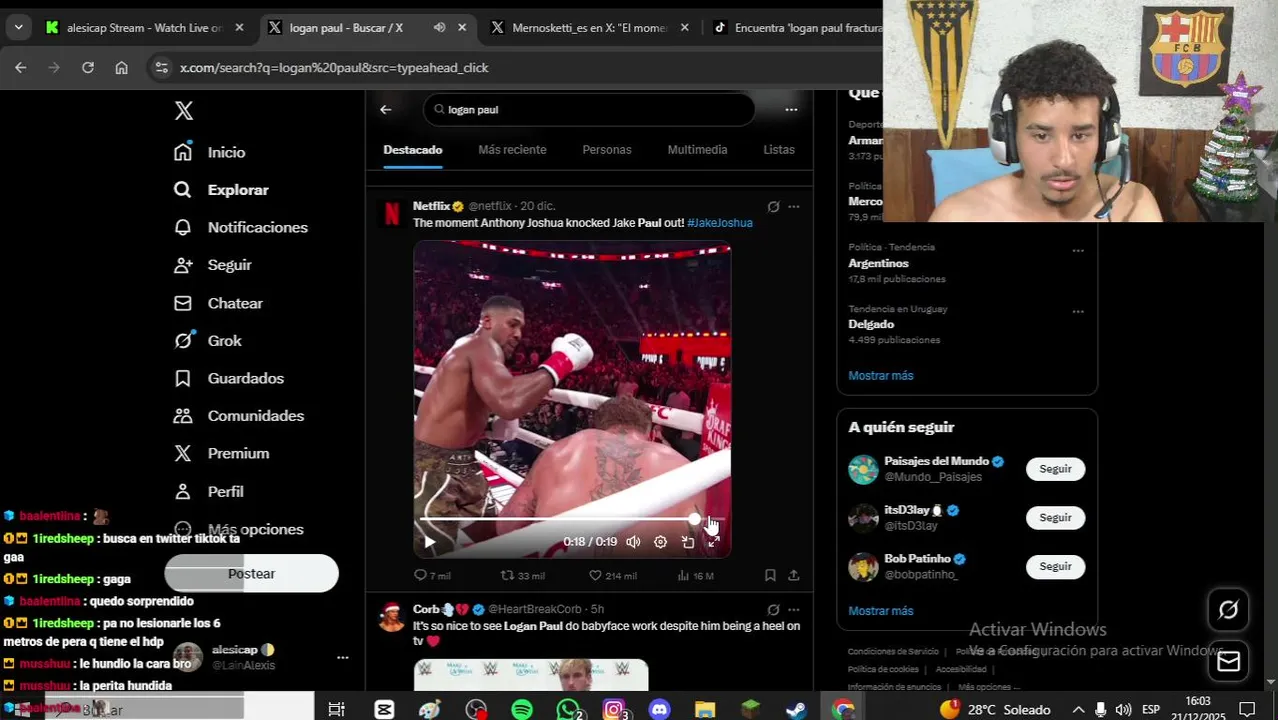Mute the video volume icon
1278x720 pixels.
pos(633,542)
